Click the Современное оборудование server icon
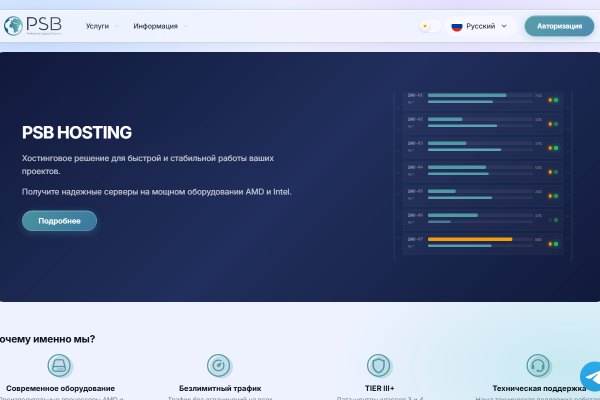Viewport: 600px width, 400px height. pyautogui.click(x=59, y=365)
